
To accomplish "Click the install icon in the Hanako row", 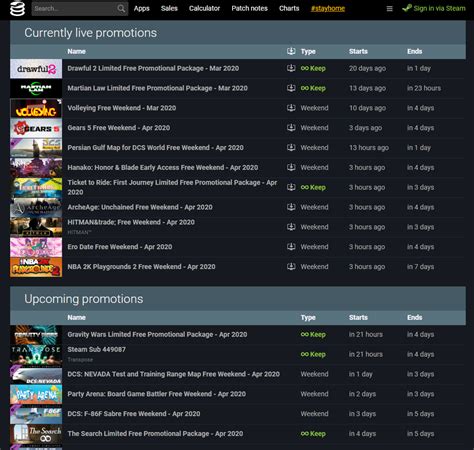I will point(291,167).
